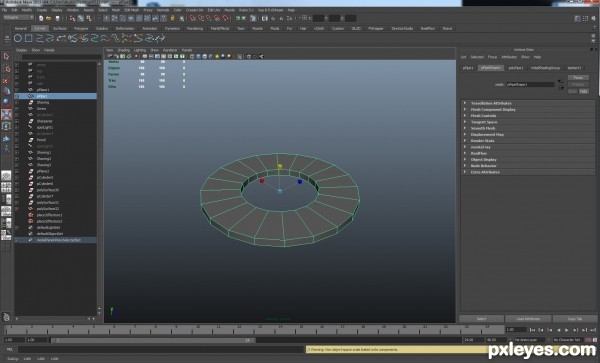Expand Tessellation Attributes section
Image resolution: width=600 pixels, height=363 pixels.
pyautogui.click(x=528, y=103)
